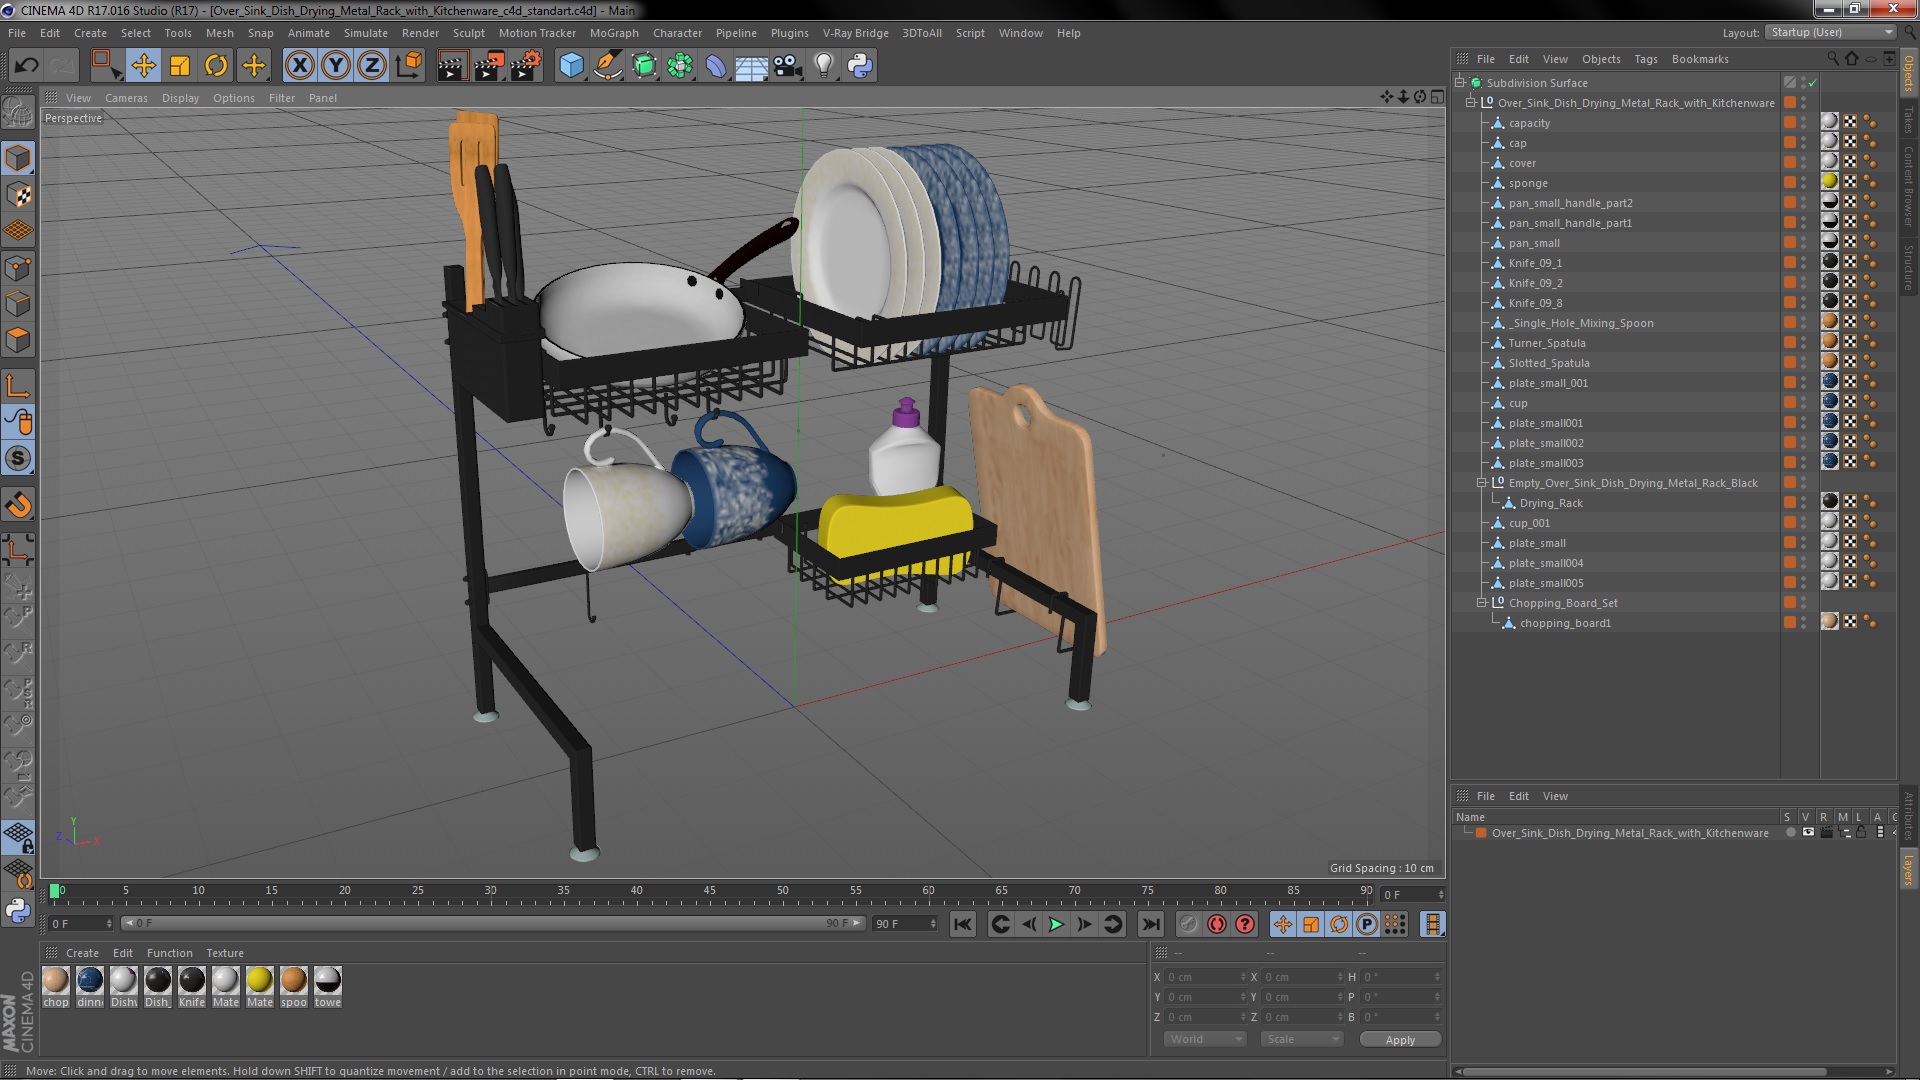Click the magnet tool icon

click(18, 505)
